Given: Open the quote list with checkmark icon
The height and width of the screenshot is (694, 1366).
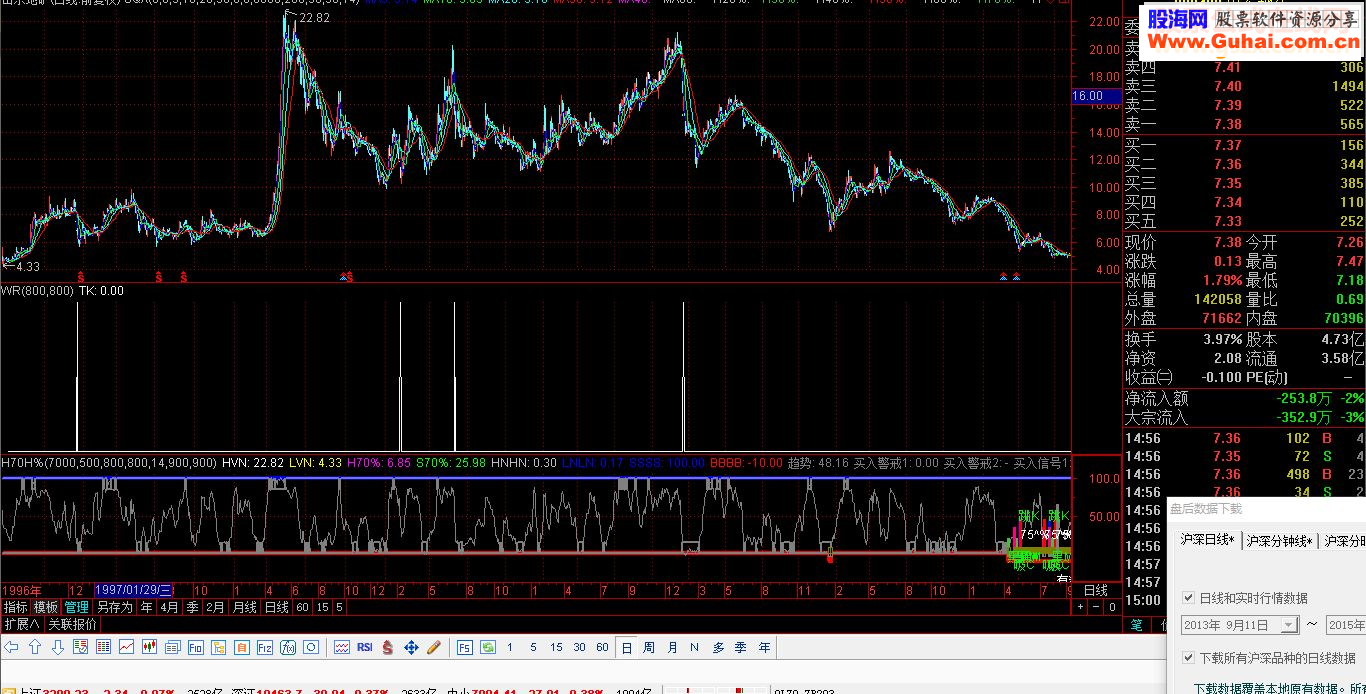Looking at the screenshot, I should 80,647.
